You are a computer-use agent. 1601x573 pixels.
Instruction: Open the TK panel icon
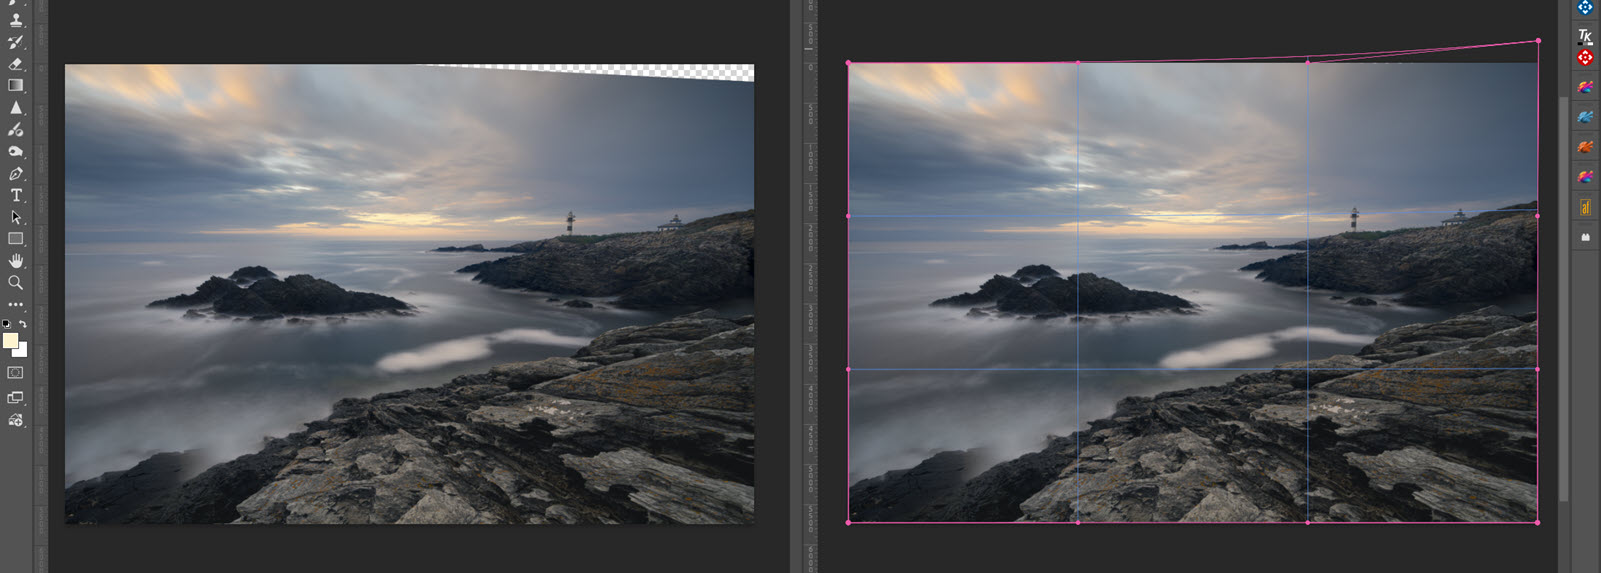pos(1585,36)
